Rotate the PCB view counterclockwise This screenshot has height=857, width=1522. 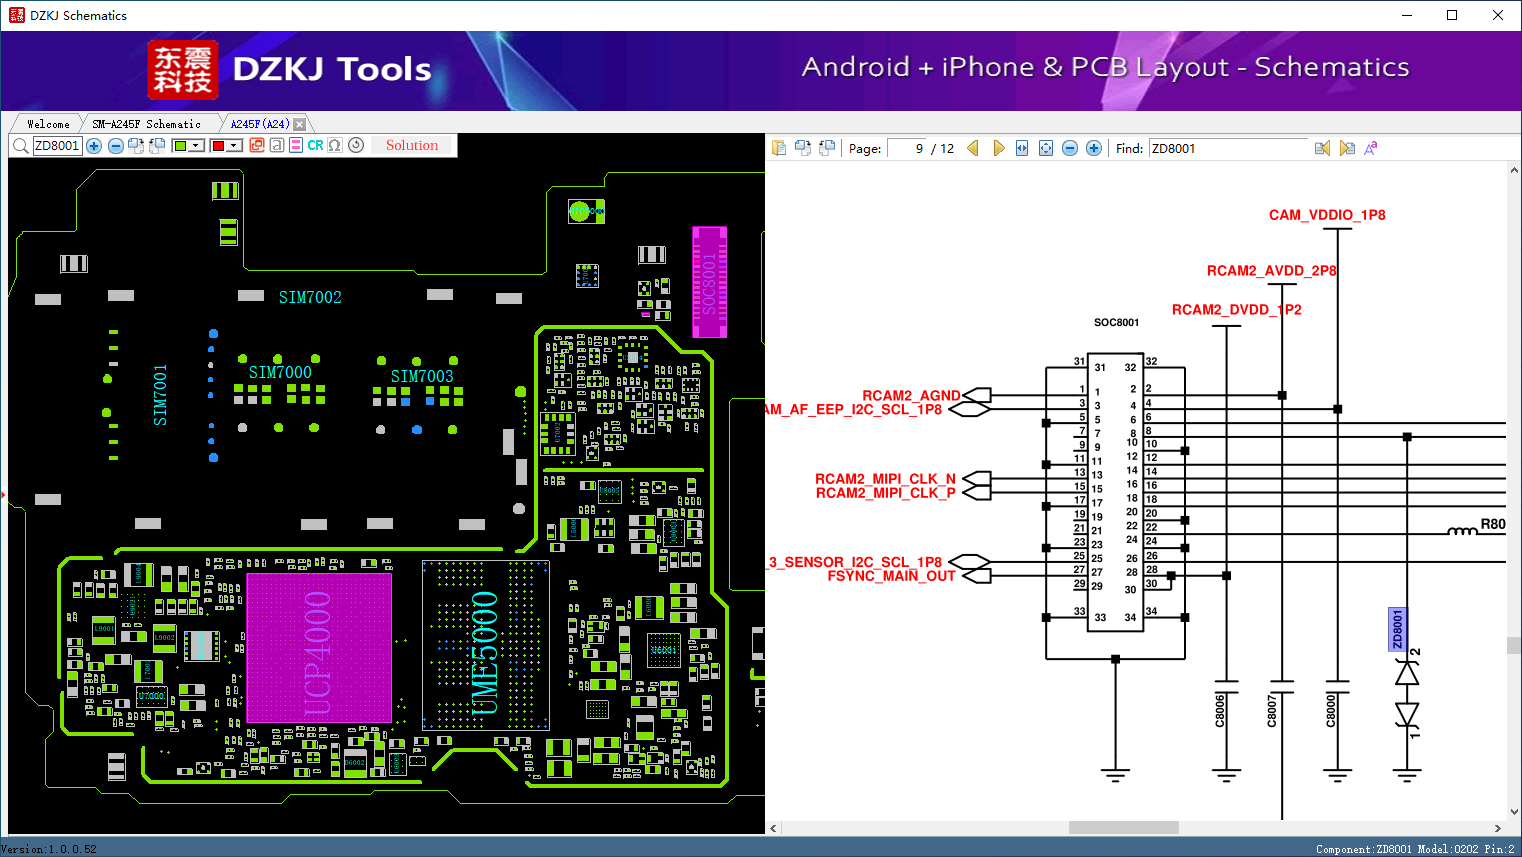(157, 146)
